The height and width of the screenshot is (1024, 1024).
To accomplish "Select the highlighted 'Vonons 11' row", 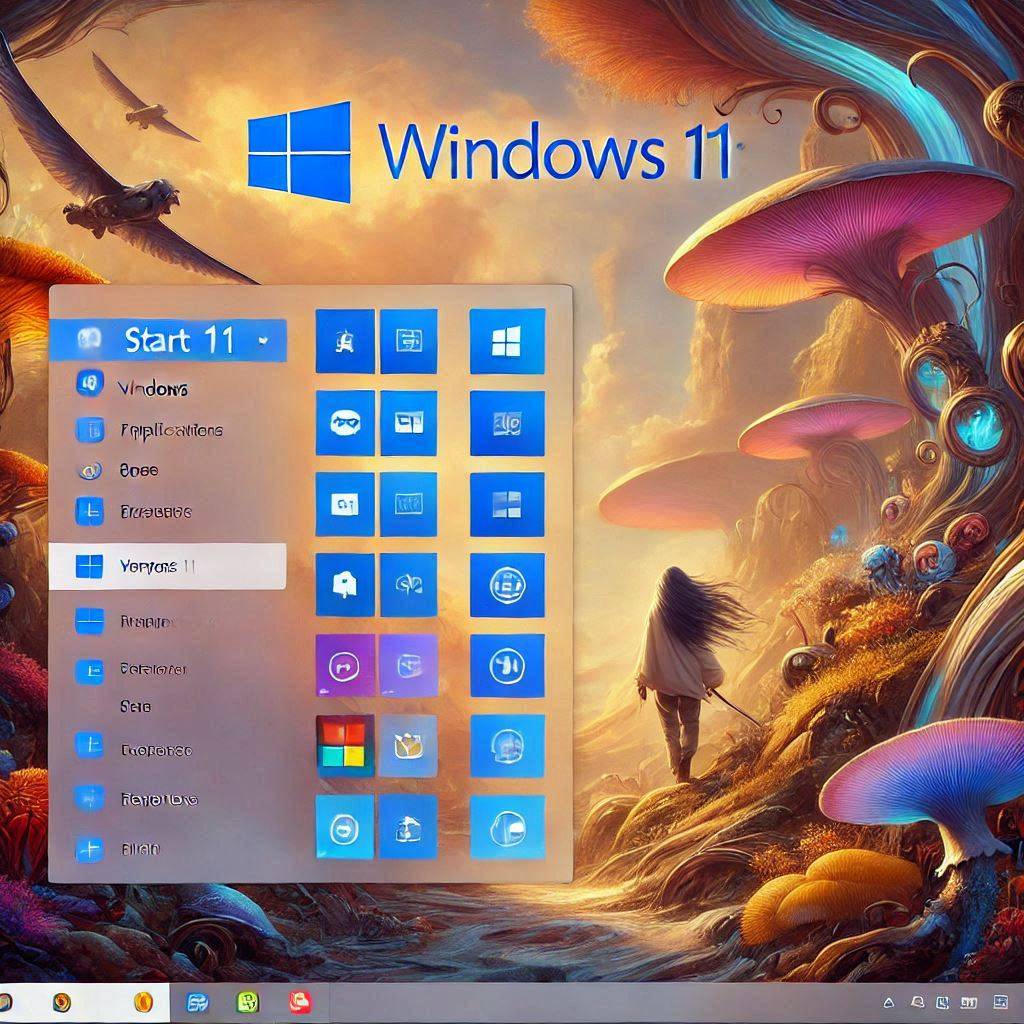I will point(167,566).
